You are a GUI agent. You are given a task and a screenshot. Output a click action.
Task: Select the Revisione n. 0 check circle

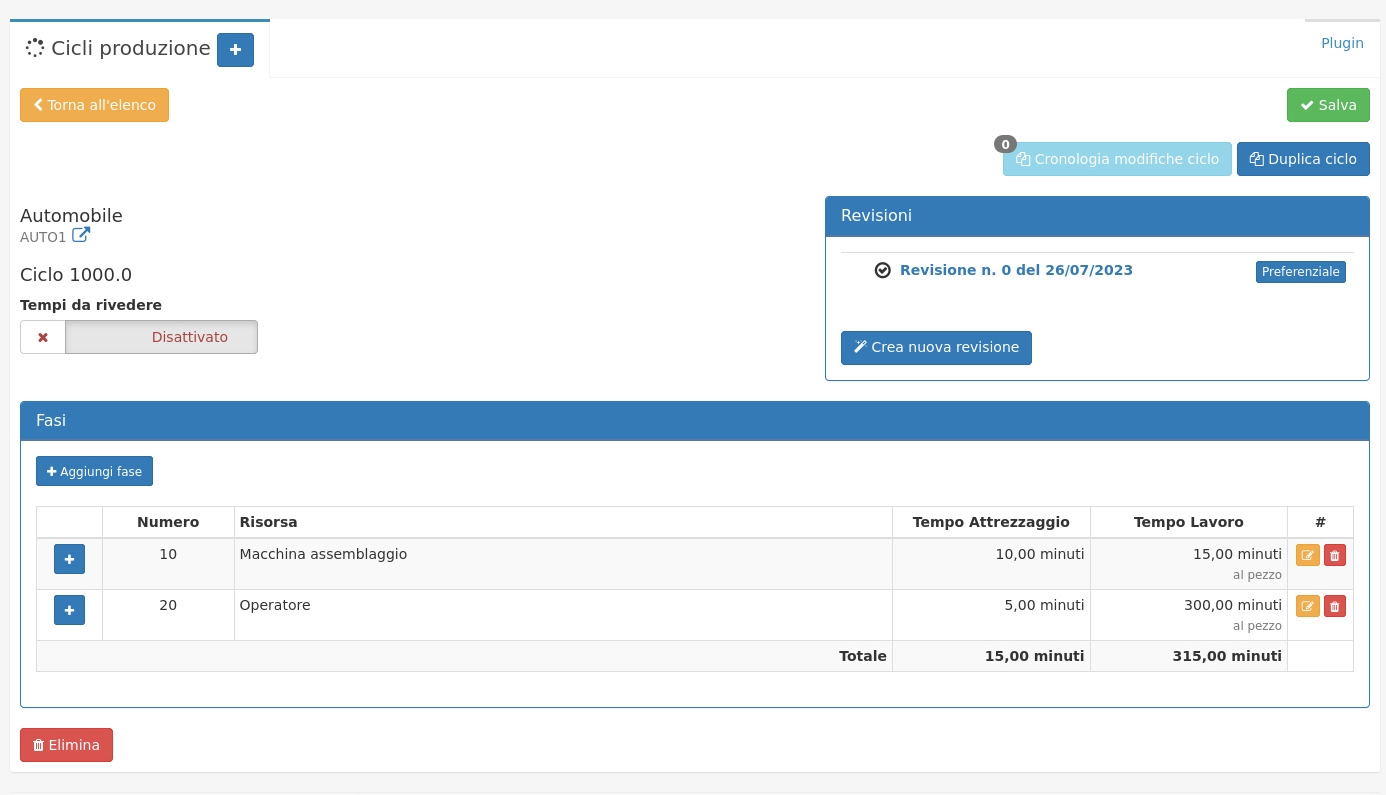(x=882, y=271)
